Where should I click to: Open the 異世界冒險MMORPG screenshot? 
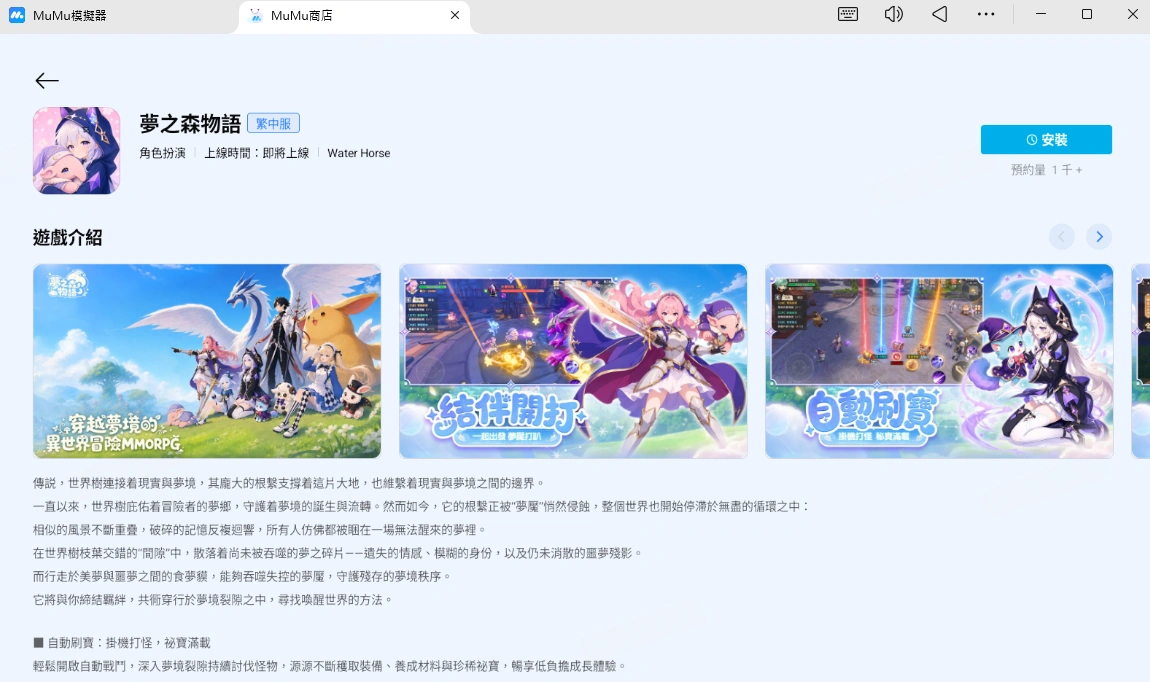click(207, 361)
